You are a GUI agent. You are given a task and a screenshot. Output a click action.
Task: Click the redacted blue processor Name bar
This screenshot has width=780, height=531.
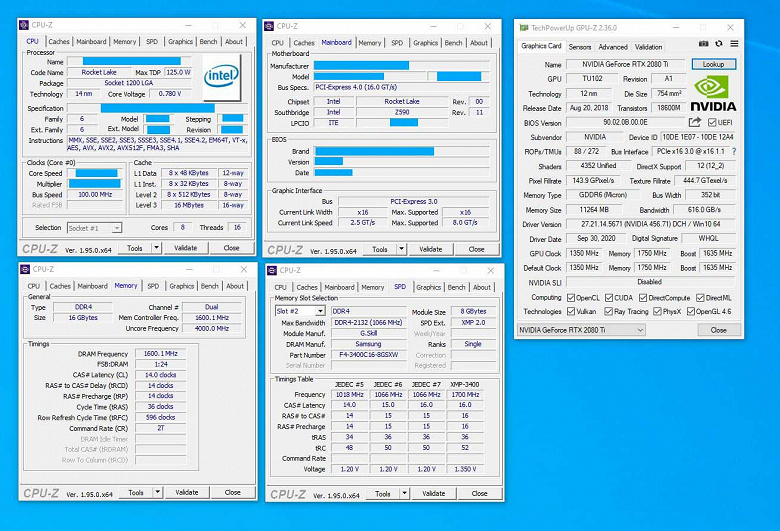[x=132, y=61]
